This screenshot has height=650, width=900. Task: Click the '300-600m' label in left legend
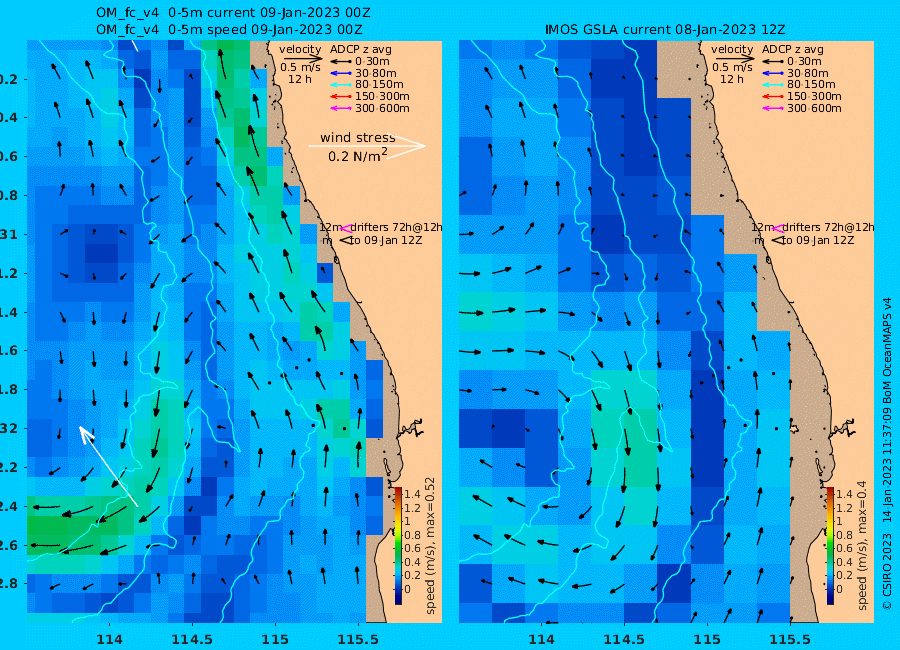(382, 109)
